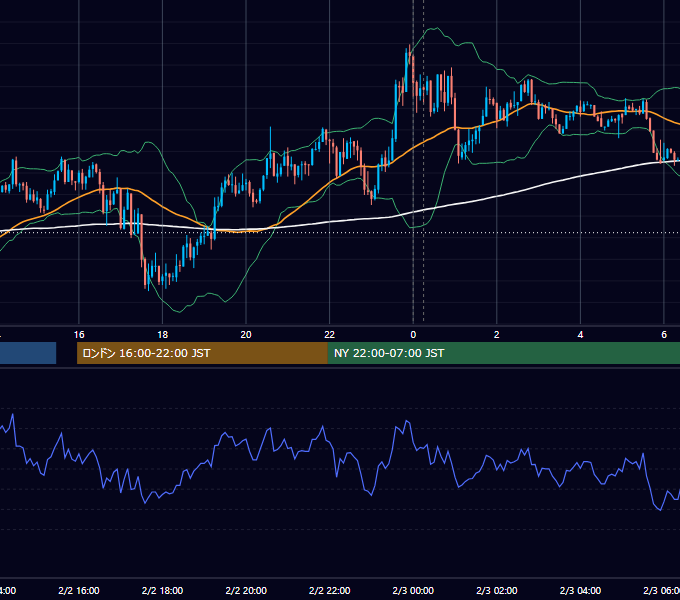
Task: Click the 0 hour label on price chart axis
Action: [413, 335]
